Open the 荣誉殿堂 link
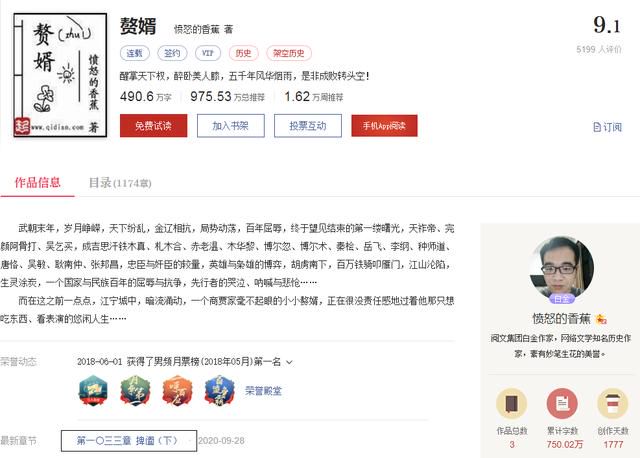This screenshot has width=640, height=458. coord(263,391)
